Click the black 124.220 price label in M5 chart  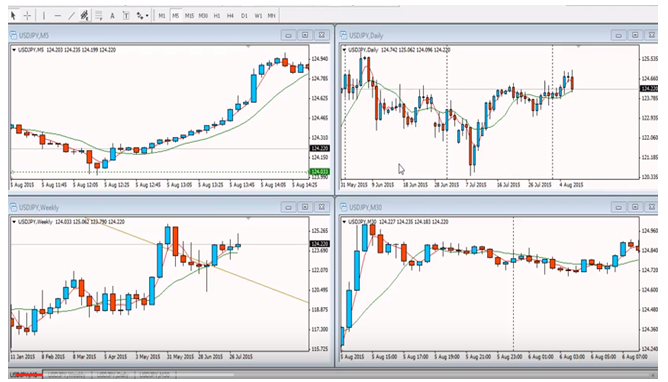320,148
